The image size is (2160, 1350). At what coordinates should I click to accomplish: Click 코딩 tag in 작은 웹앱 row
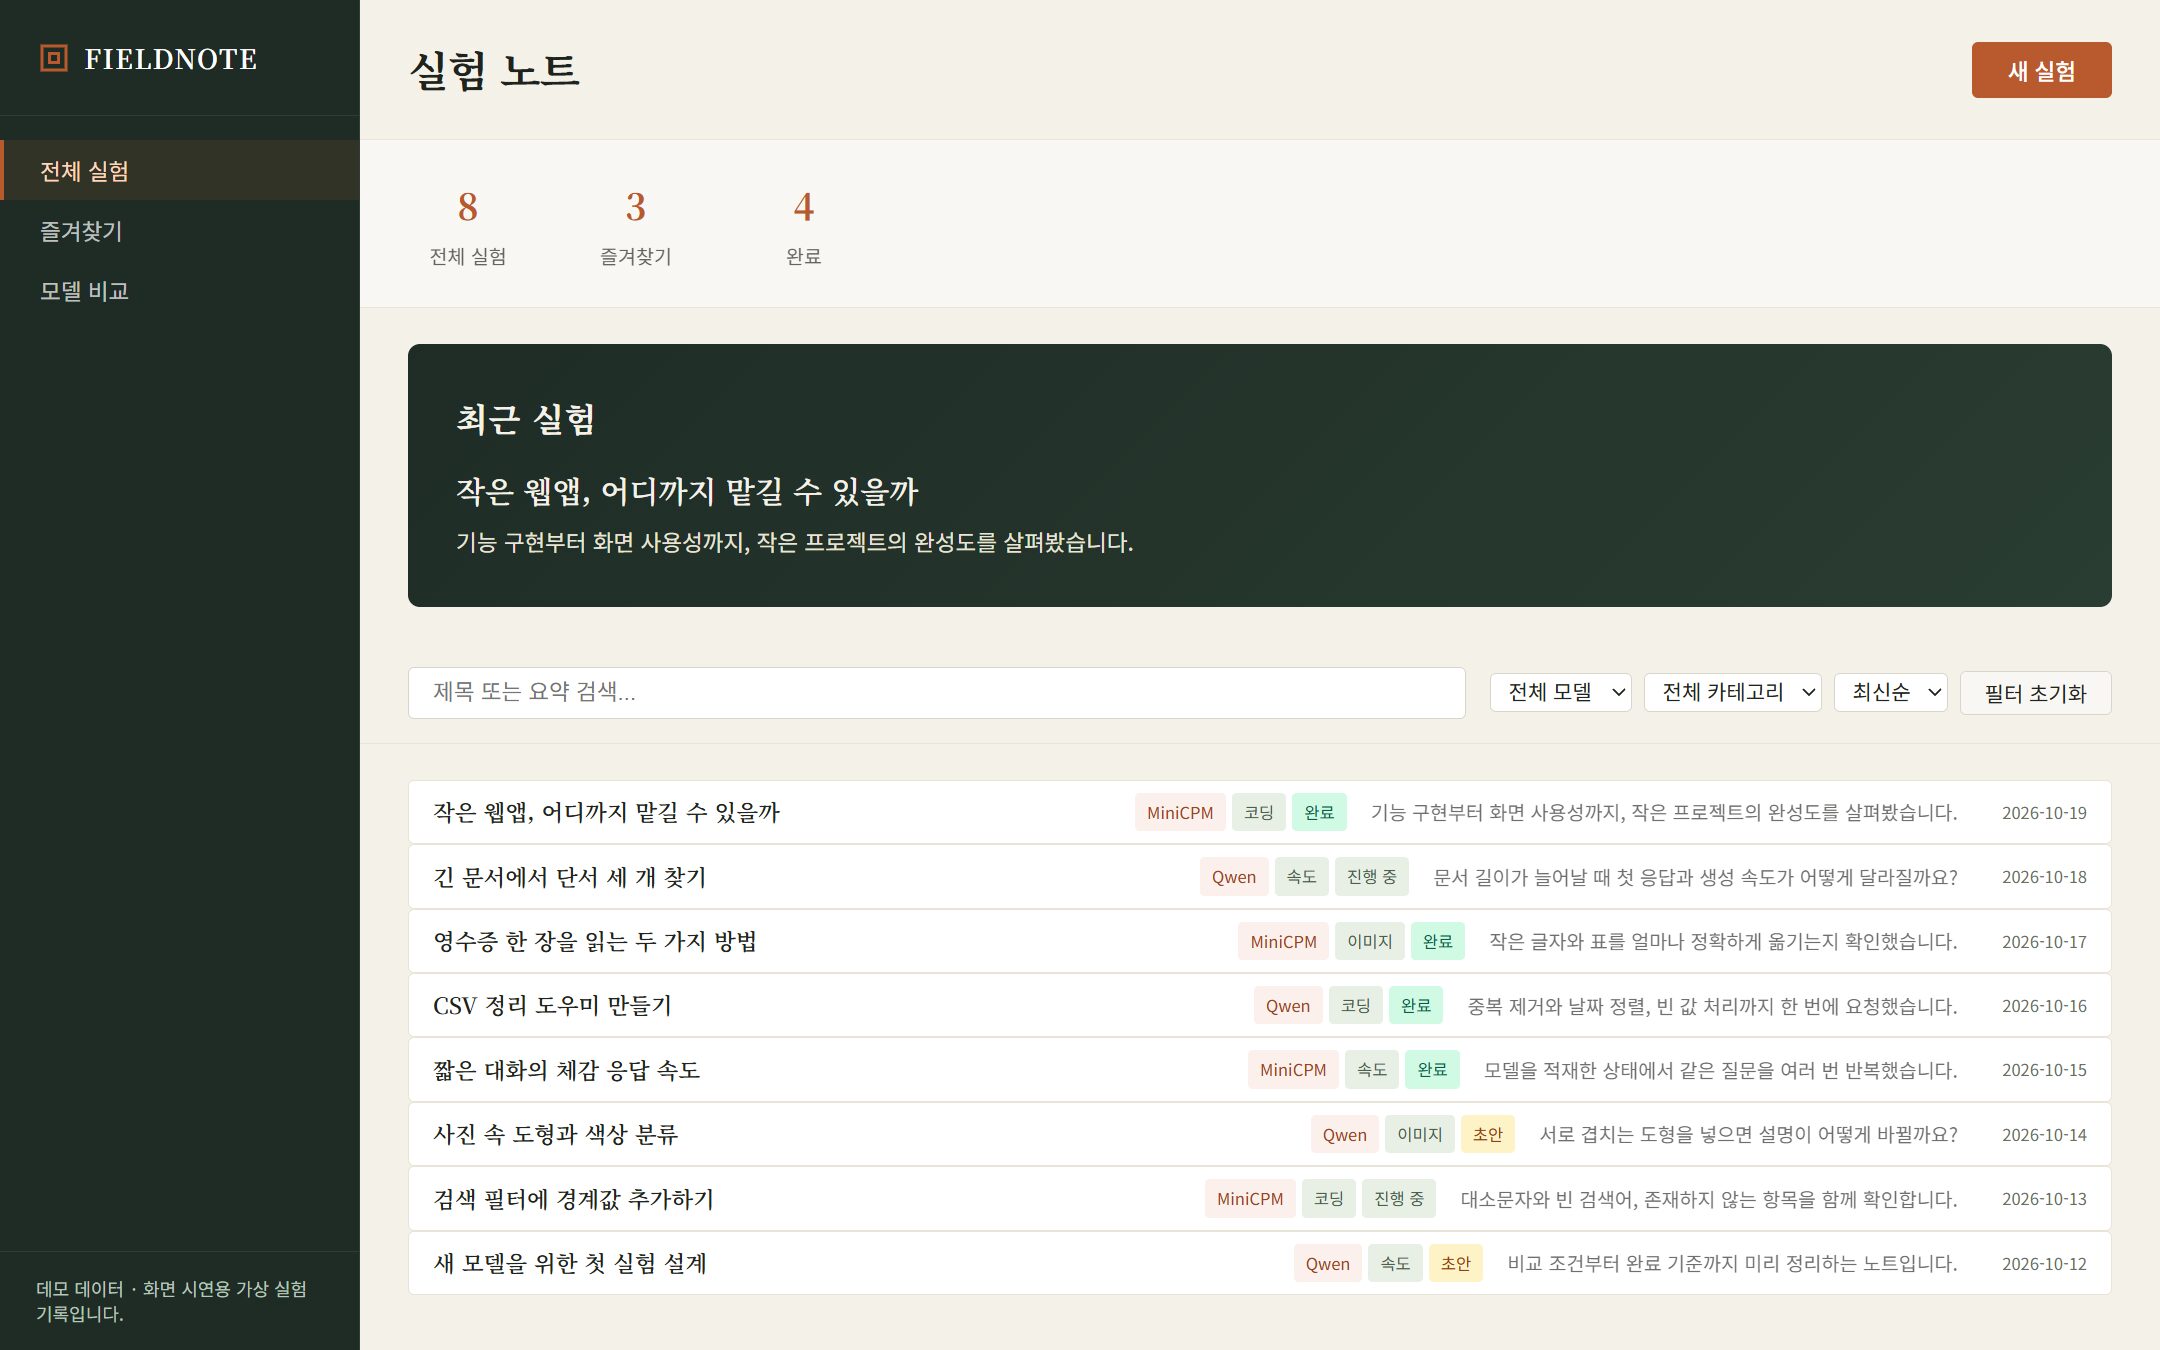pos(1259,812)
